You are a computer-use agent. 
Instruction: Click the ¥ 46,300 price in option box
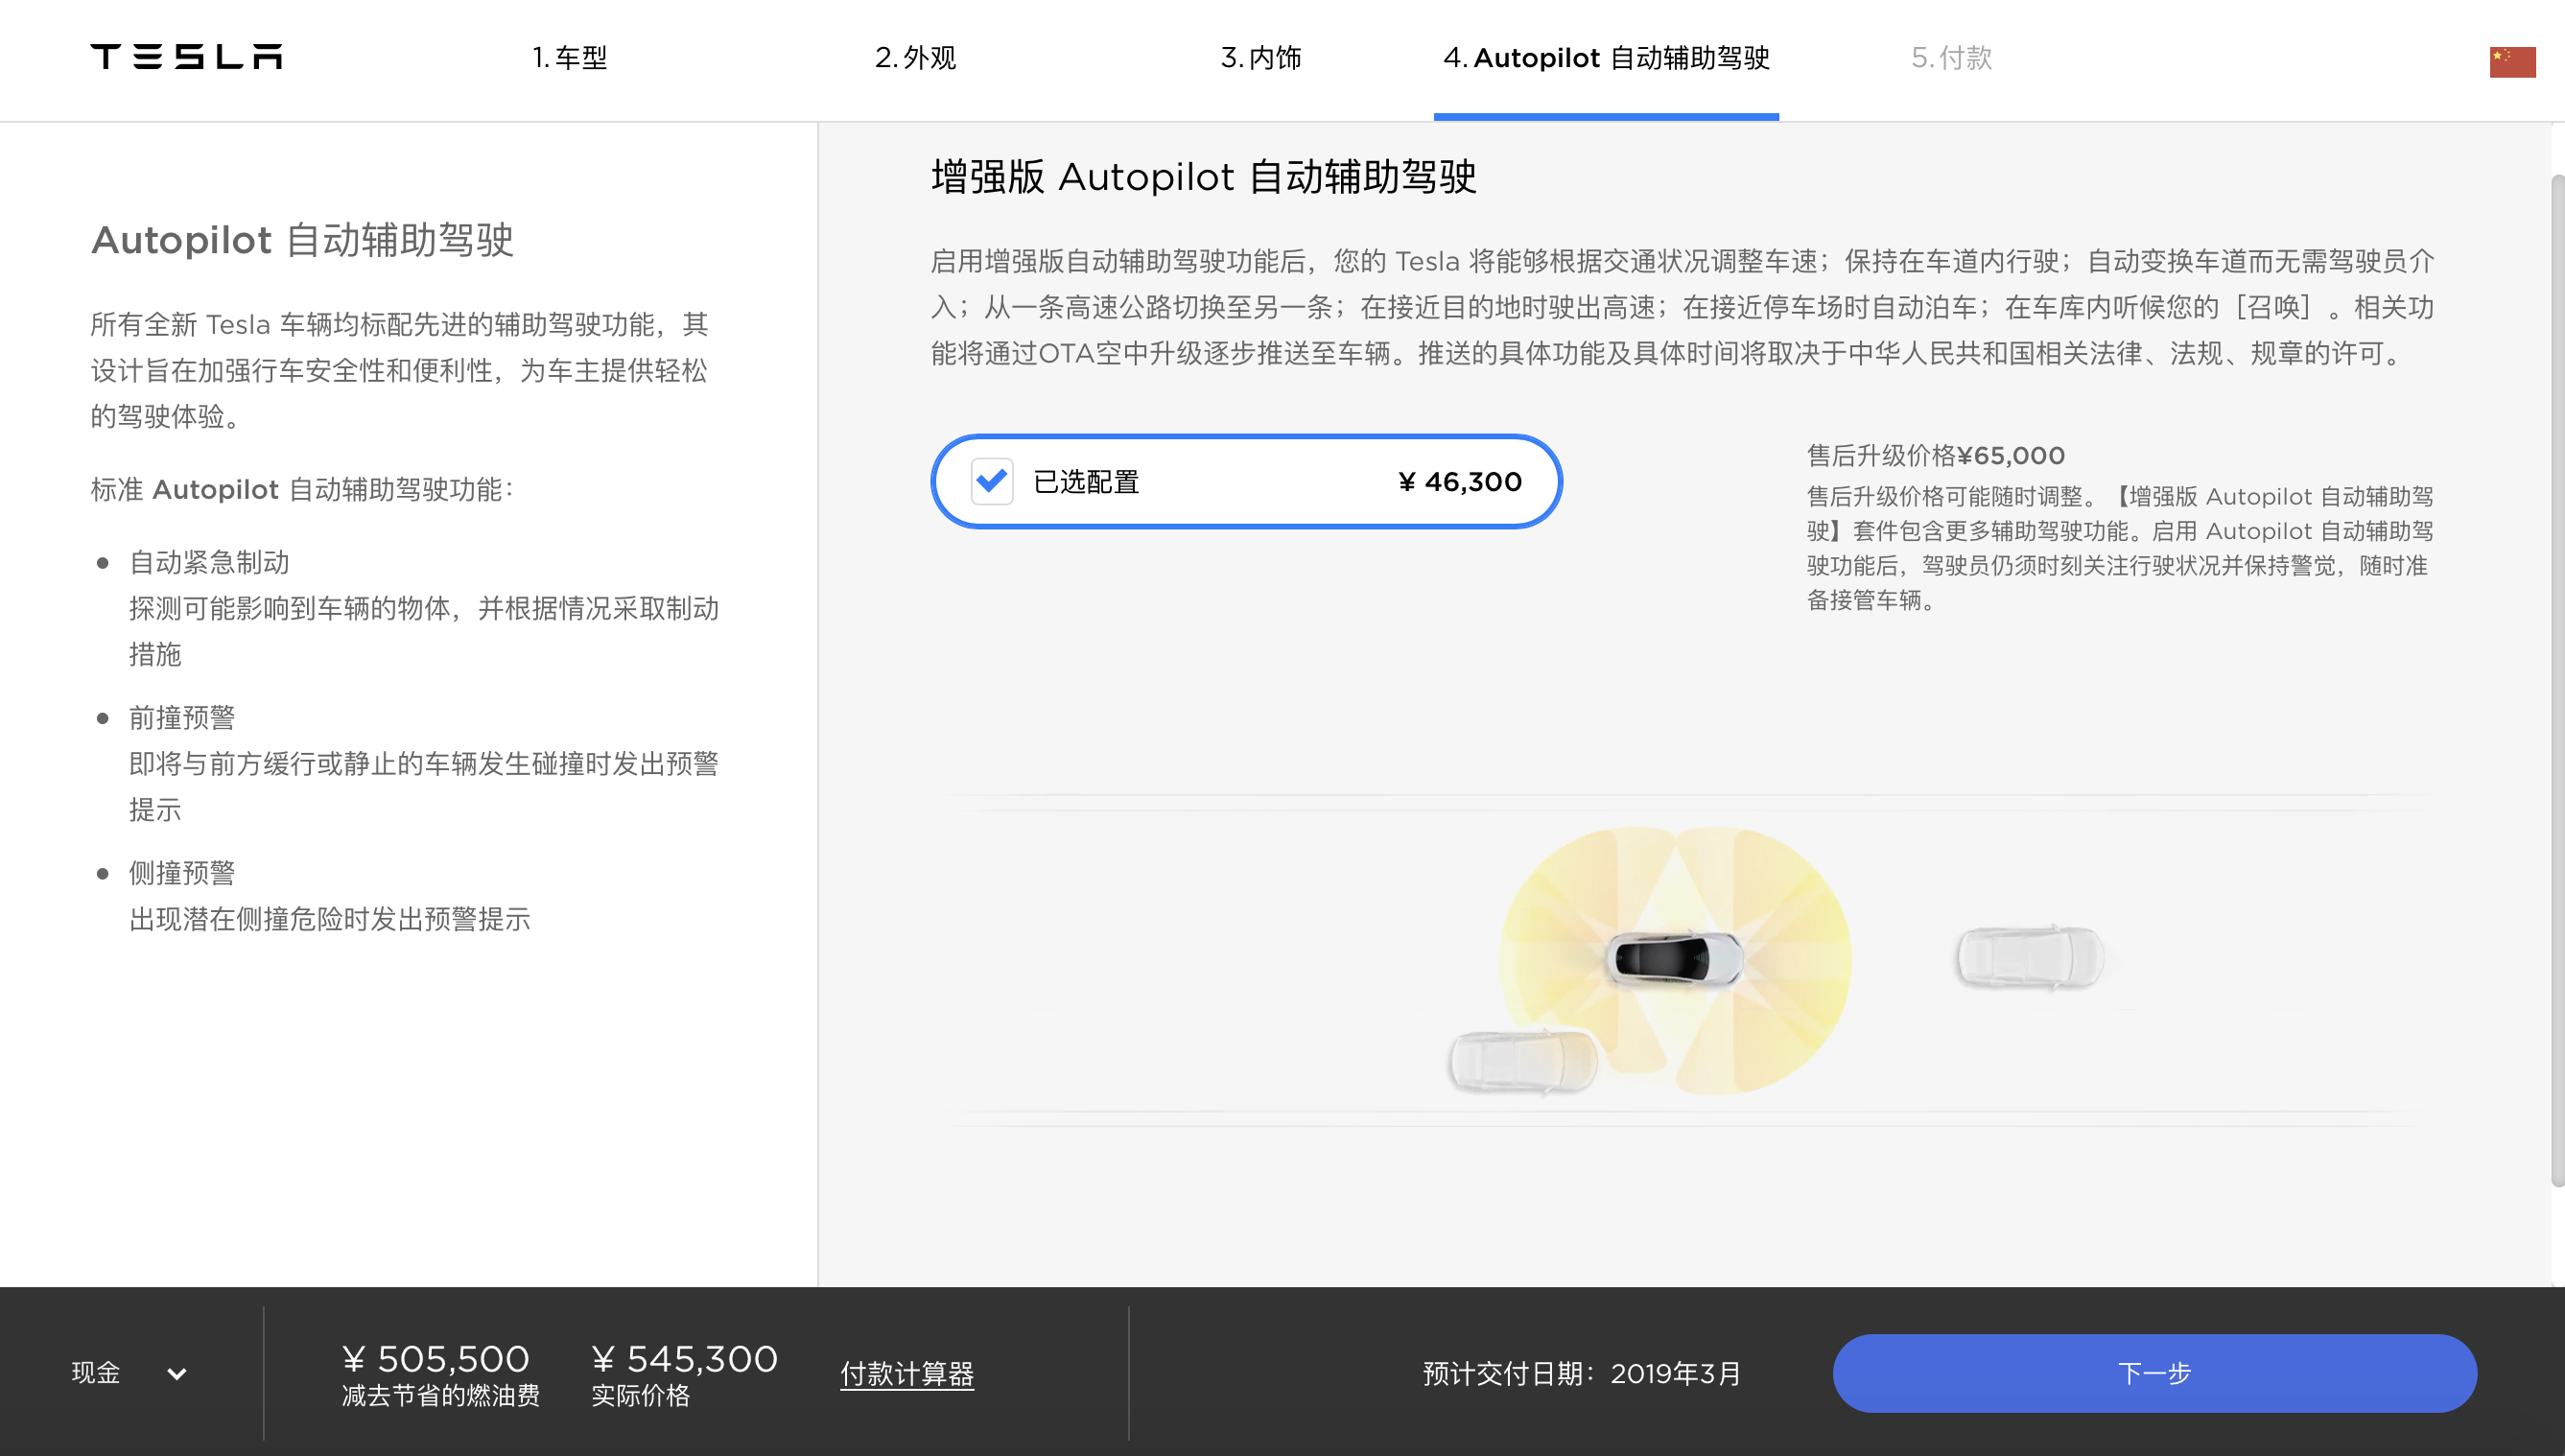1459,482
